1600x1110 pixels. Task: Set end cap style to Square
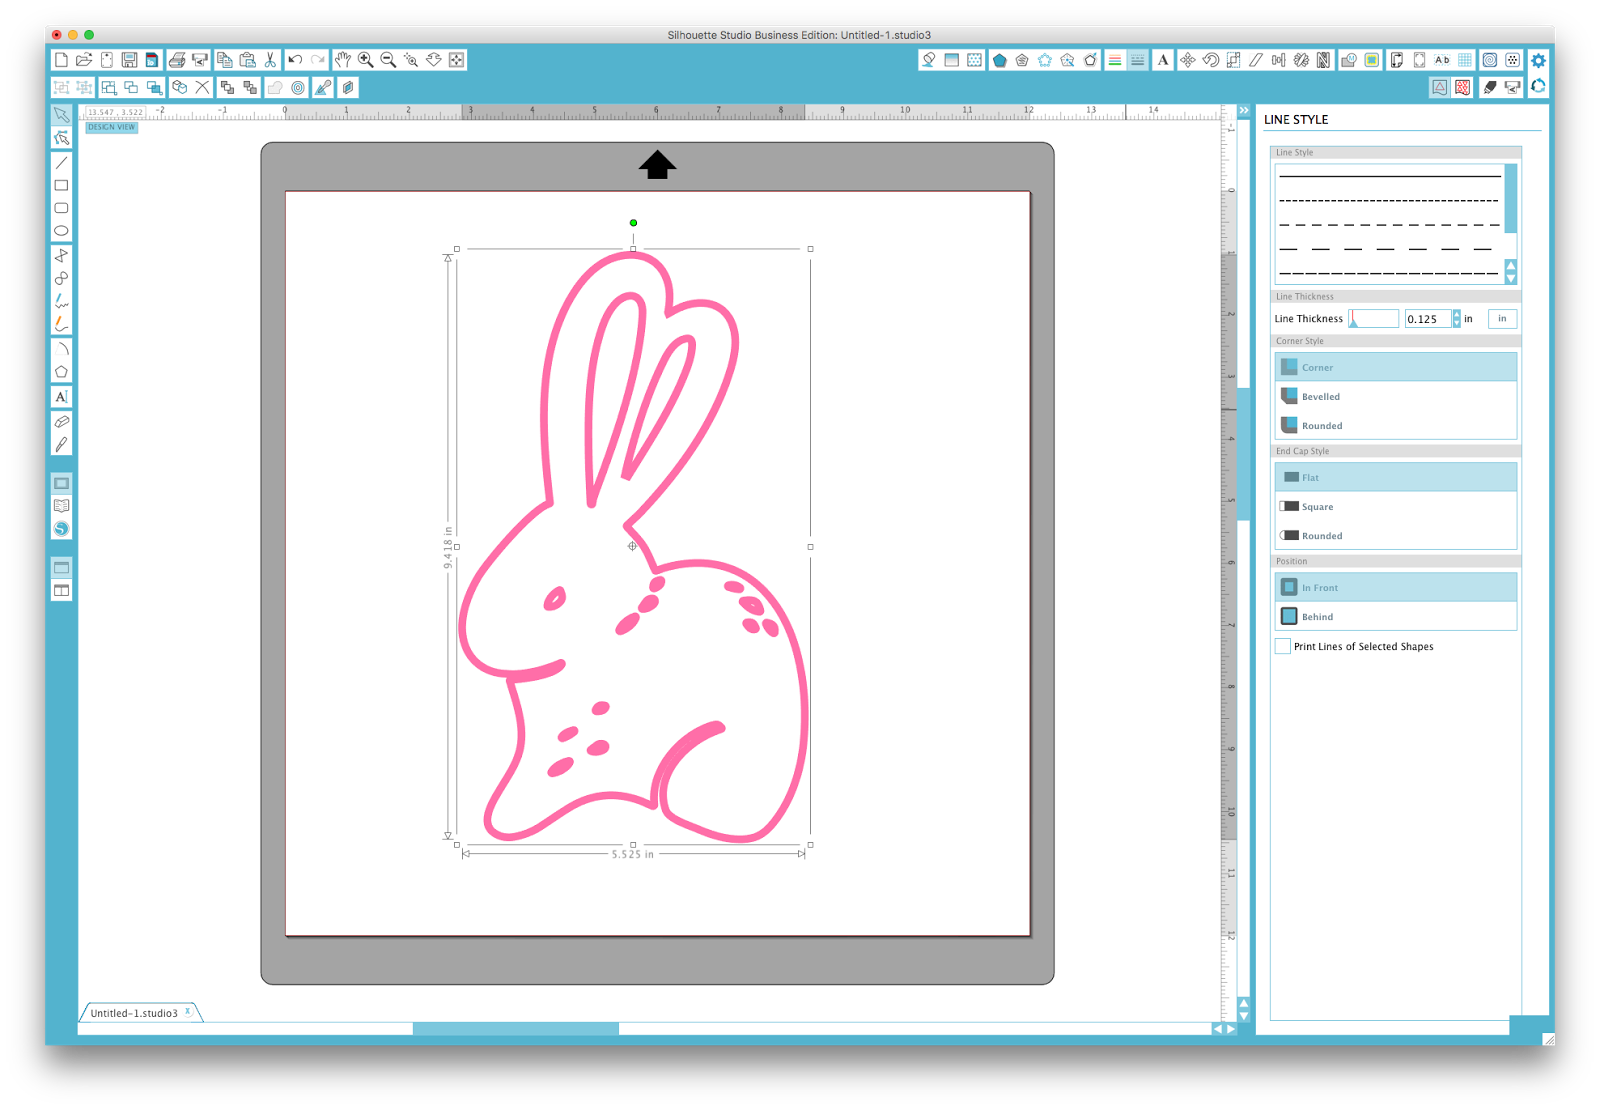pyautogui.click(x=1395, y=506)
